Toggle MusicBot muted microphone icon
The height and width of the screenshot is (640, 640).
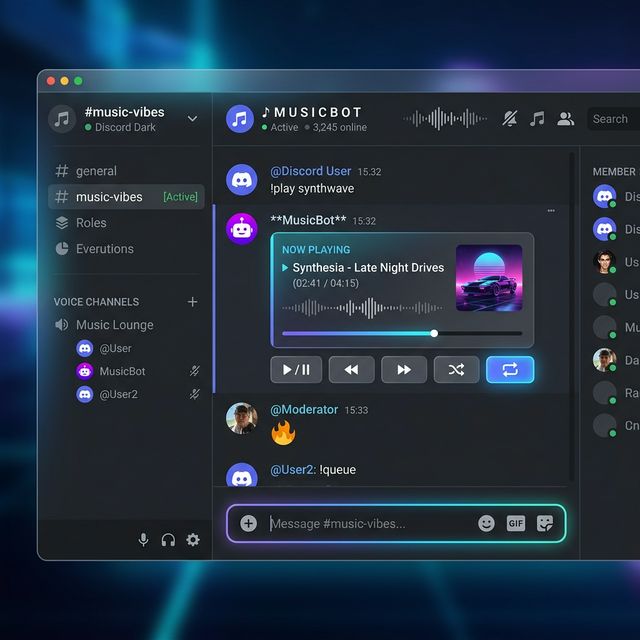point(195,371)
